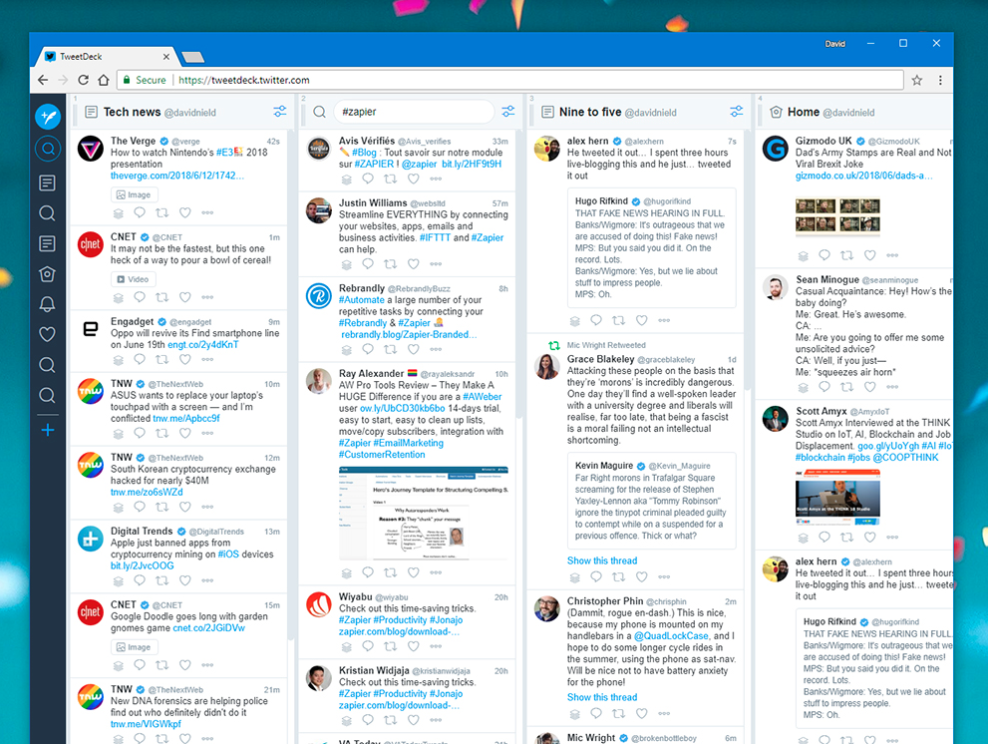Click the #zapier search query field
Screen dimensions: 988x744
[x=413, y=112]
